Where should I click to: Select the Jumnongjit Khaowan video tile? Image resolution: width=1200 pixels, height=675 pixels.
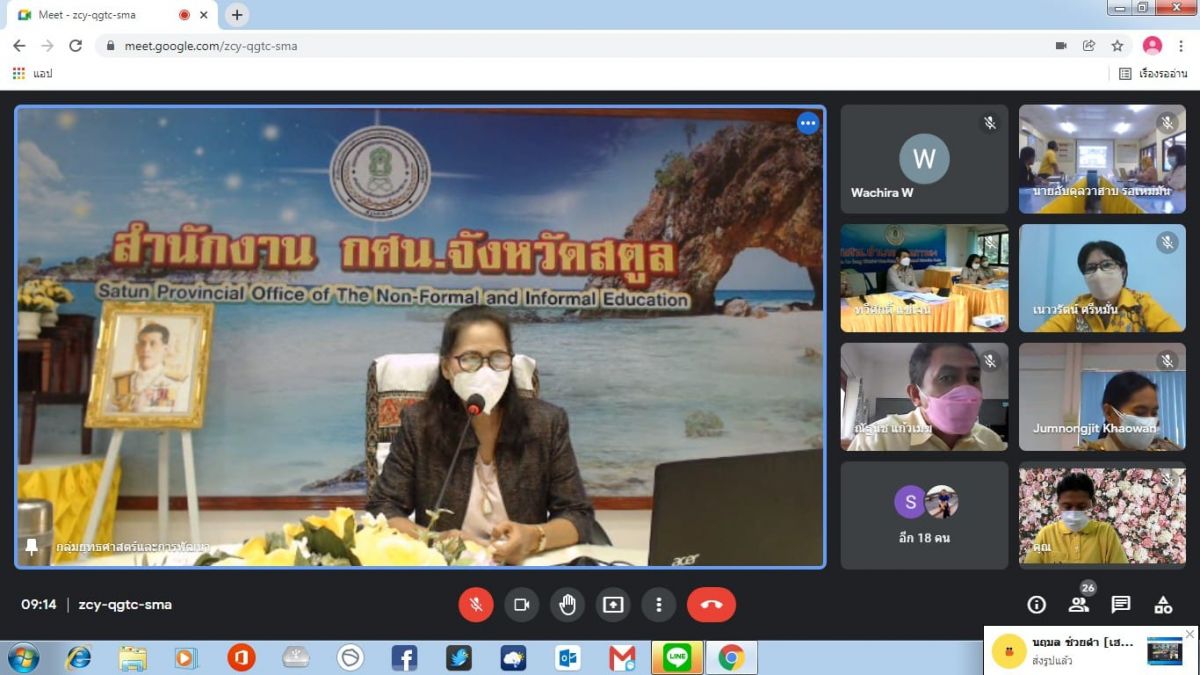click(x=1102, y=397)
